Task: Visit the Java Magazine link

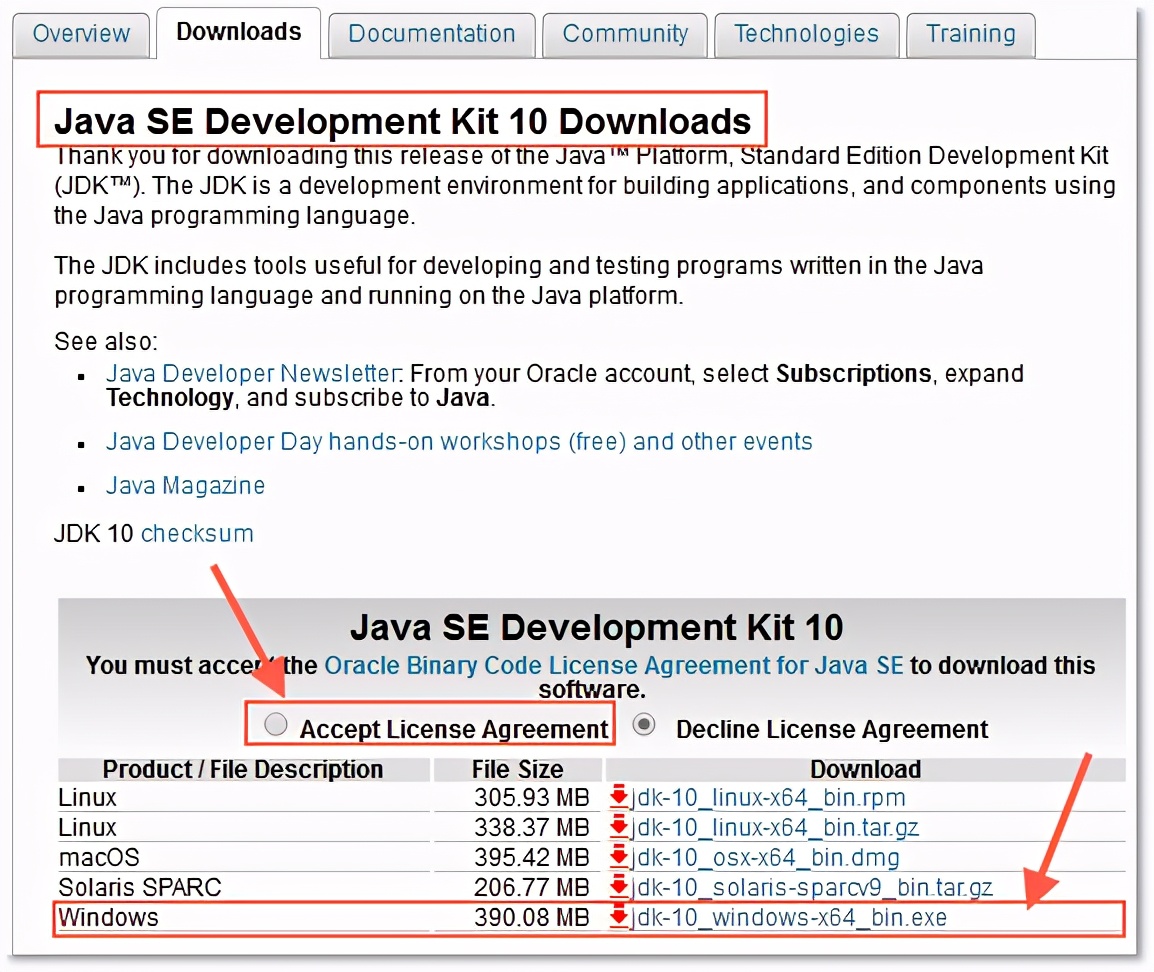Action: (186, 486)
